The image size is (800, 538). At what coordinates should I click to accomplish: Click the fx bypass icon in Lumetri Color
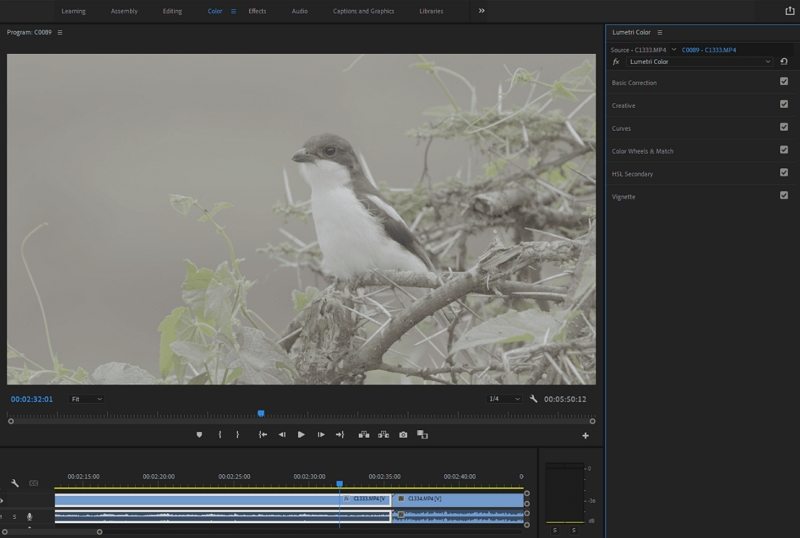tap(616, 62)
